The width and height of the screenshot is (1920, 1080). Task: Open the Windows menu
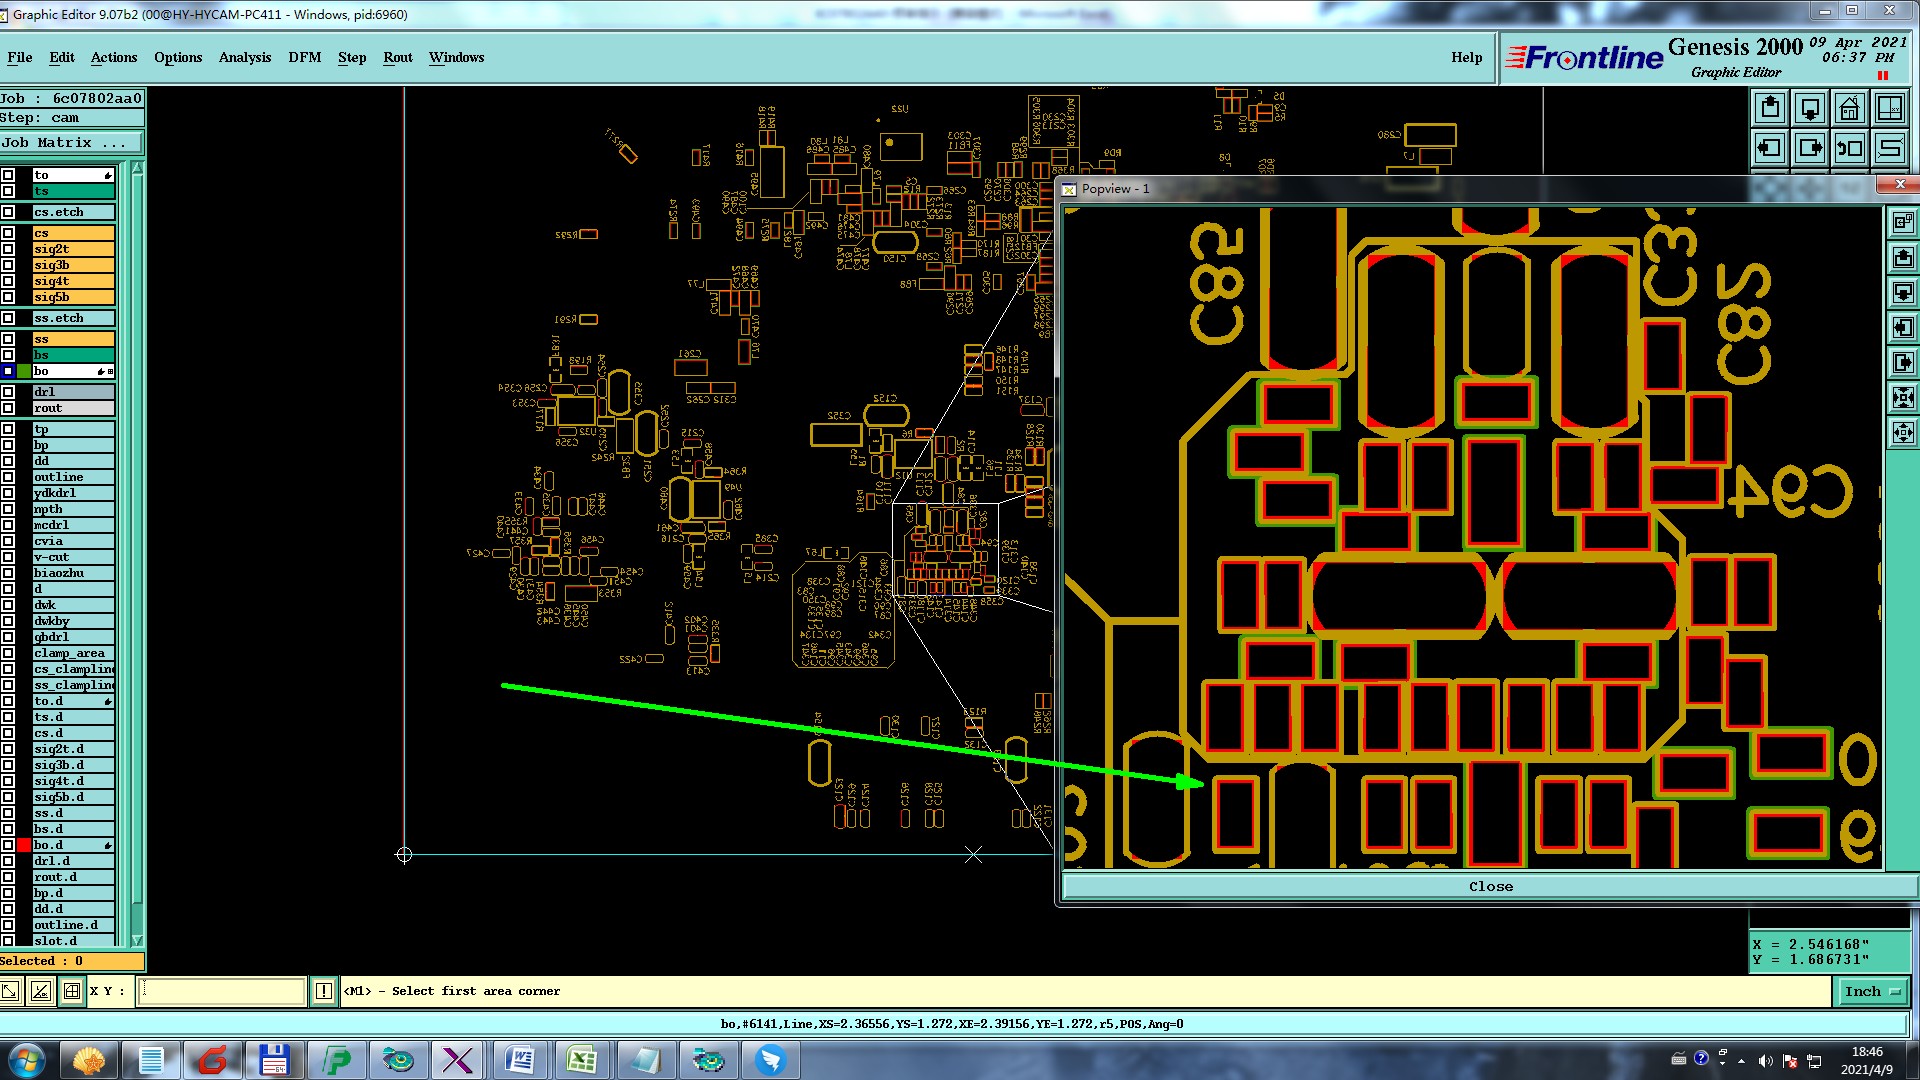coord(457,57)
